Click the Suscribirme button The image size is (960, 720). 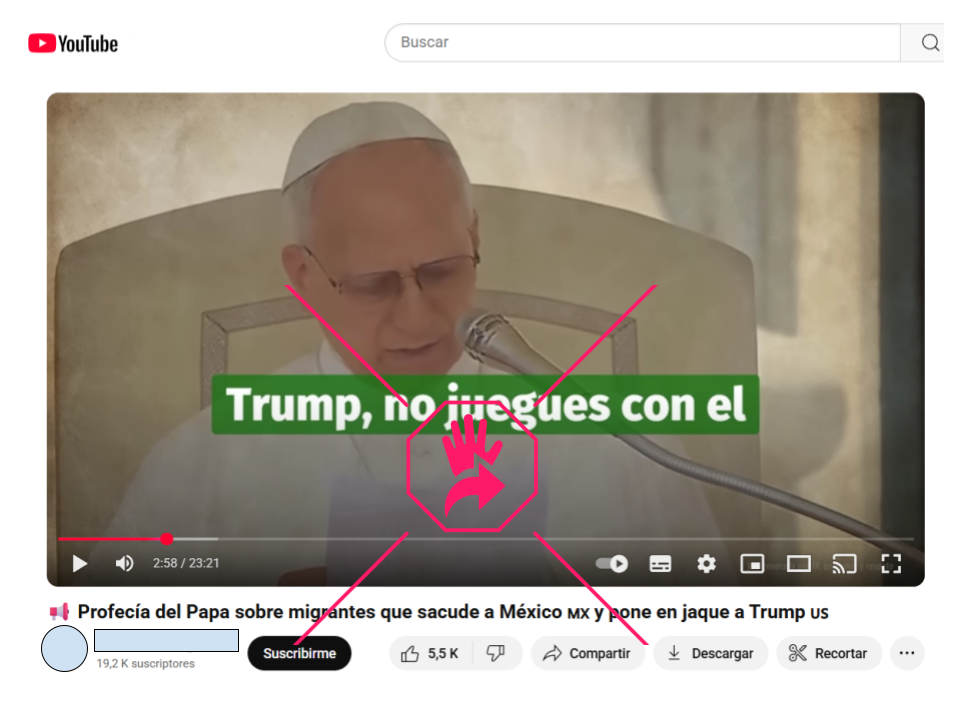coord(299,653)
